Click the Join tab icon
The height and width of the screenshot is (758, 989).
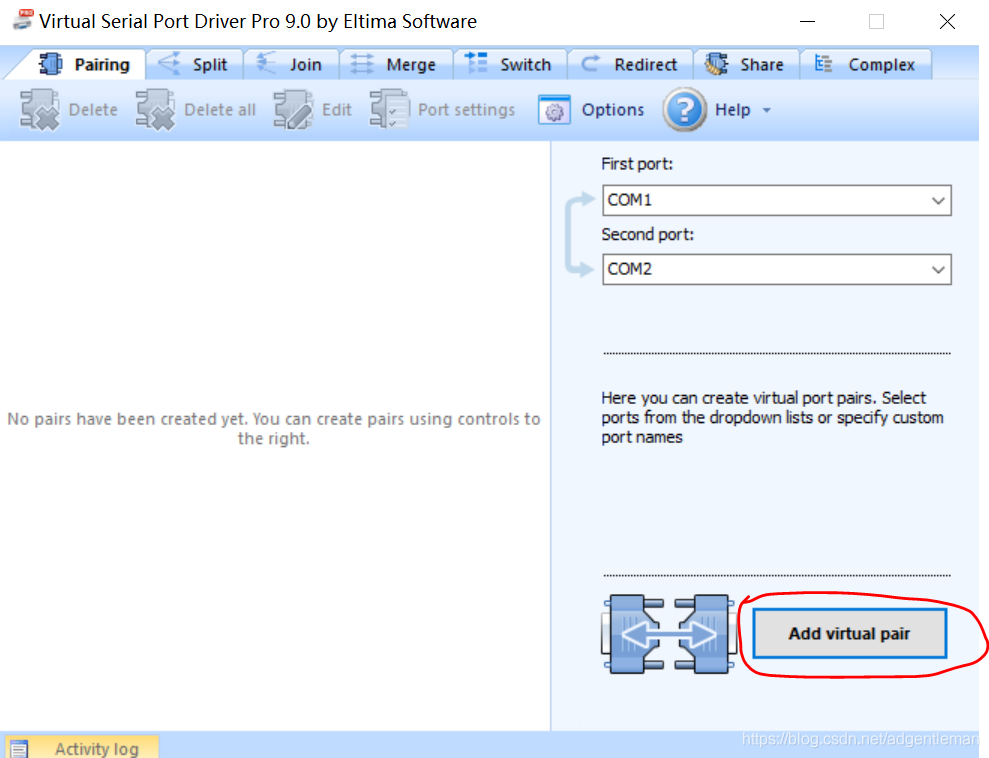coord(266,63)
